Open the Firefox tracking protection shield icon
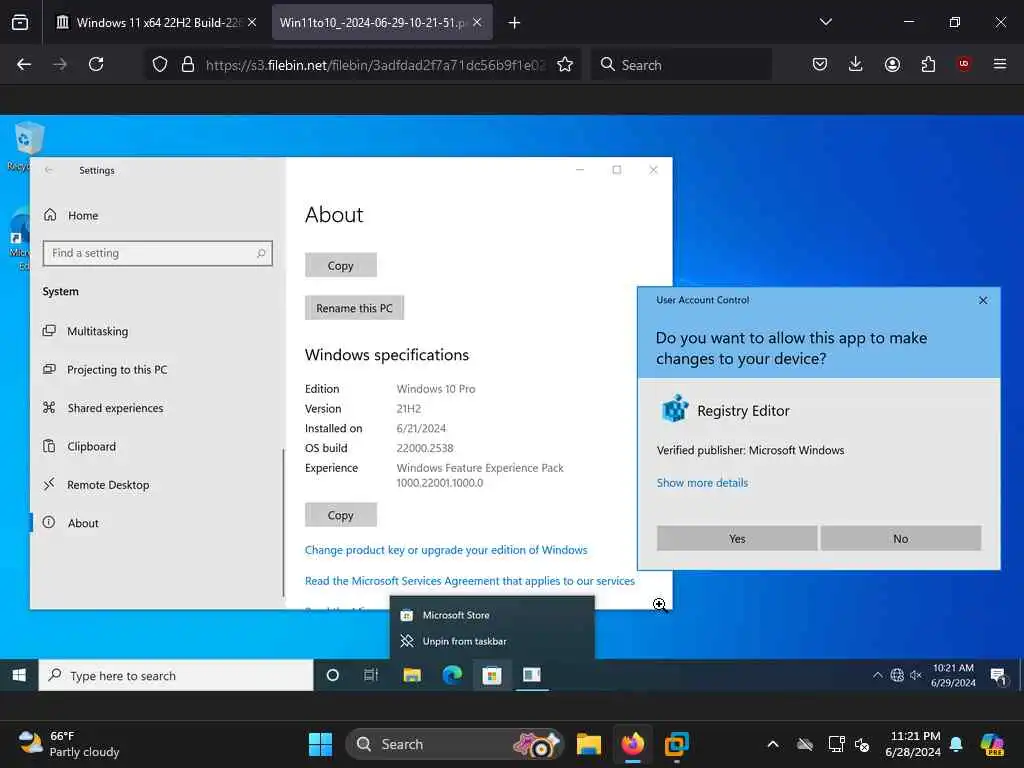Screen dimensions: 1024x768 [160, 64]
